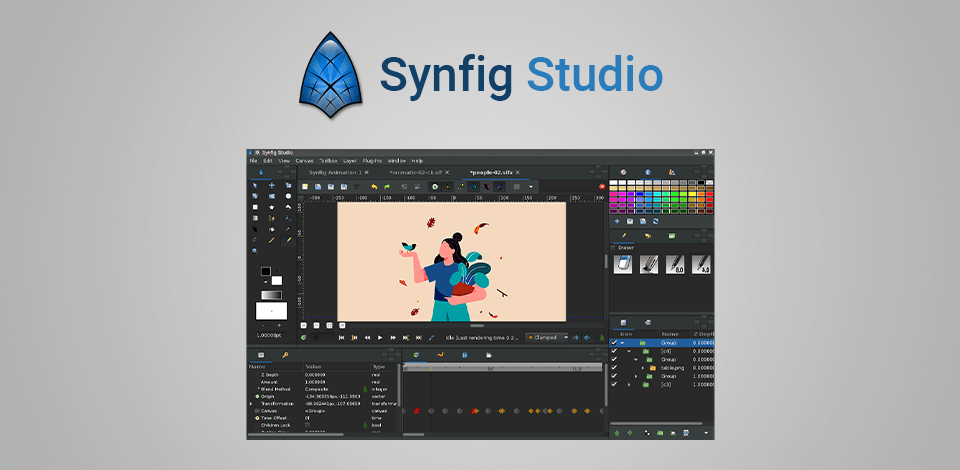
Task: Switch to the Synfig Animation 1 tab
Action: 334,172
